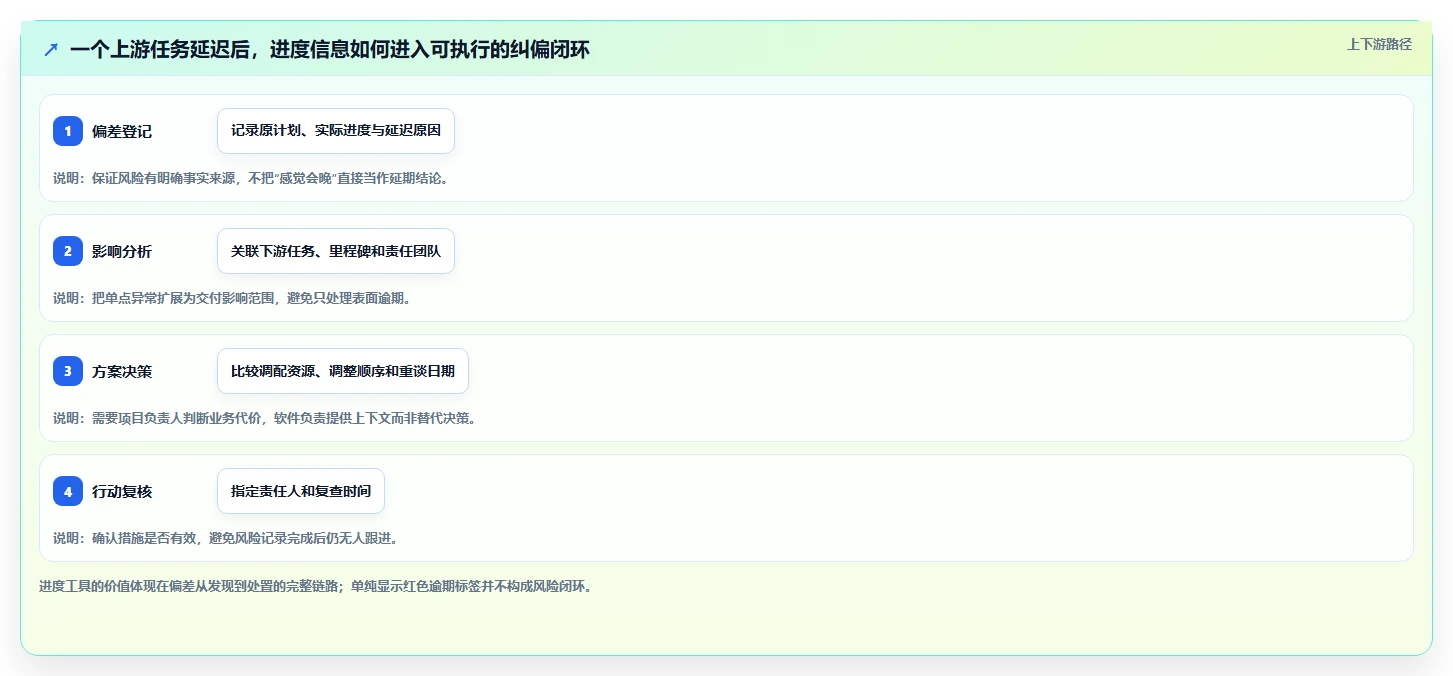
Task: Click the 偏差登记 step title
Action: click(122, 131)
